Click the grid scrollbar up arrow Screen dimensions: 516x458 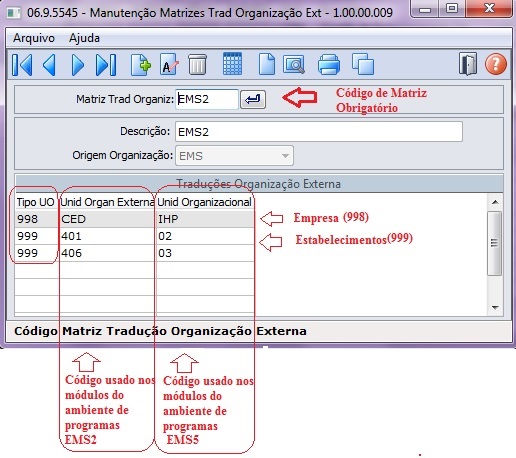pyautogui.click(x=495, y=202)
